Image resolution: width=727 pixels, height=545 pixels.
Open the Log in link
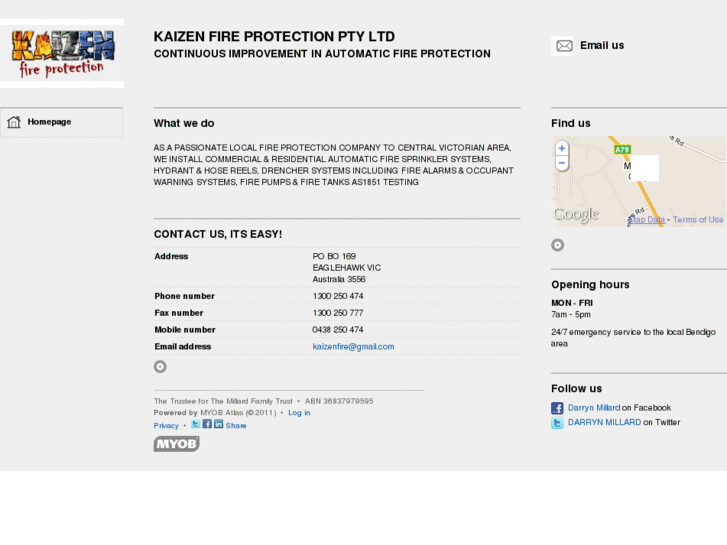[299, 413]
